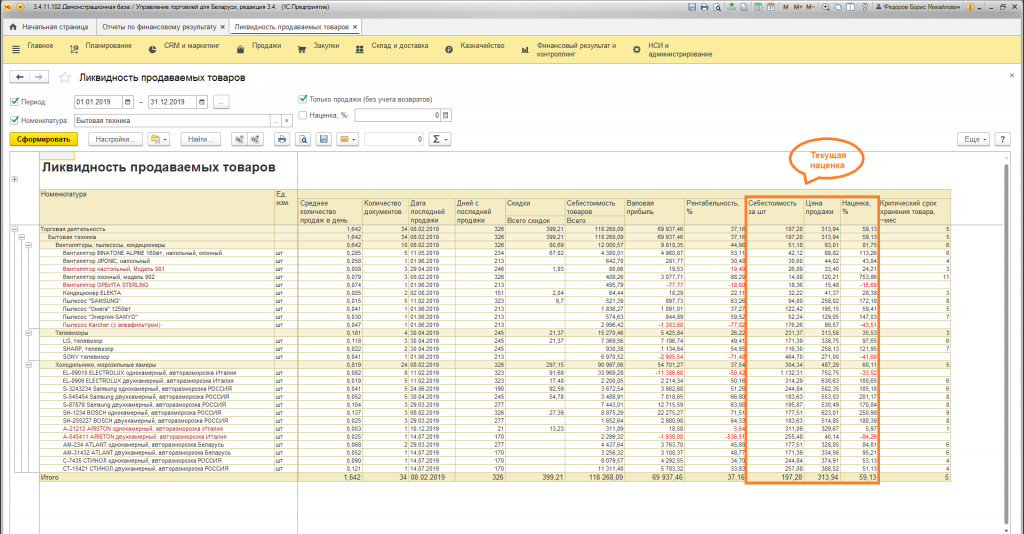Open the Продажи section menu
1024x534 pixels.
coord(266,47)
